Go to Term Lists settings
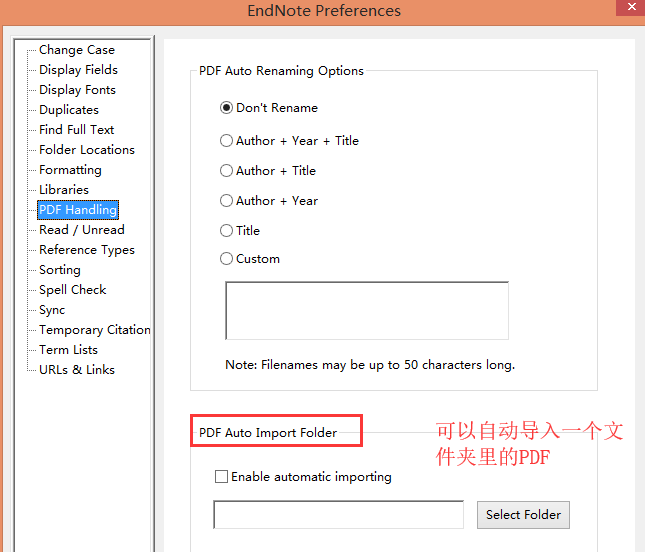This screenshot has width=645, height=552. click(x=68, y=350)
